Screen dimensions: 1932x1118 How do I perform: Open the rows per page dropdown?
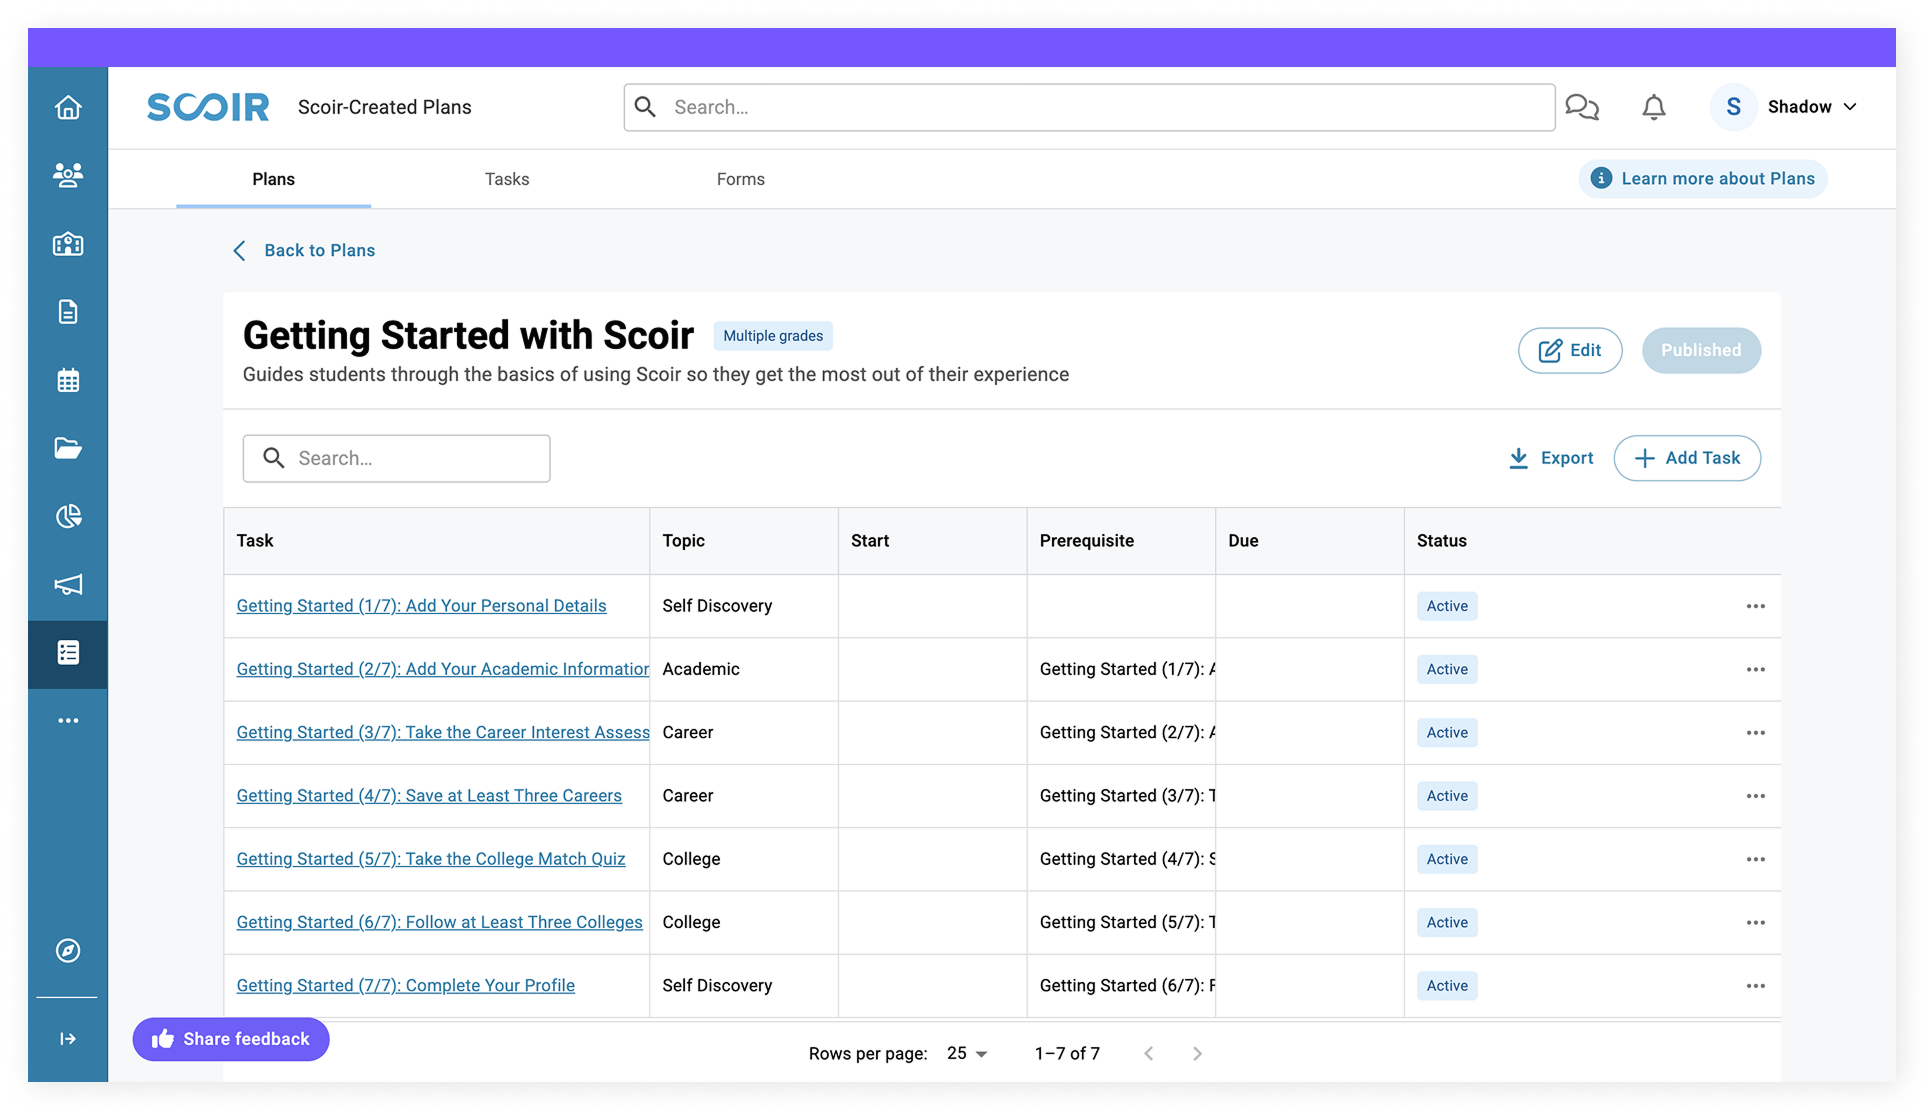point(967,1053)
